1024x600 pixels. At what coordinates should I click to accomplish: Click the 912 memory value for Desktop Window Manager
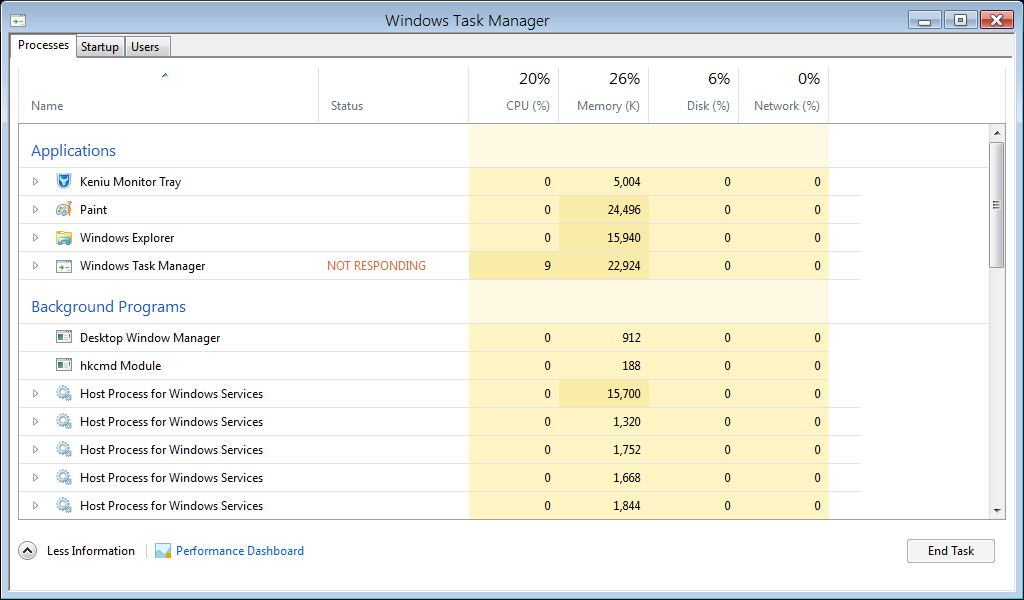pos(632,338)
